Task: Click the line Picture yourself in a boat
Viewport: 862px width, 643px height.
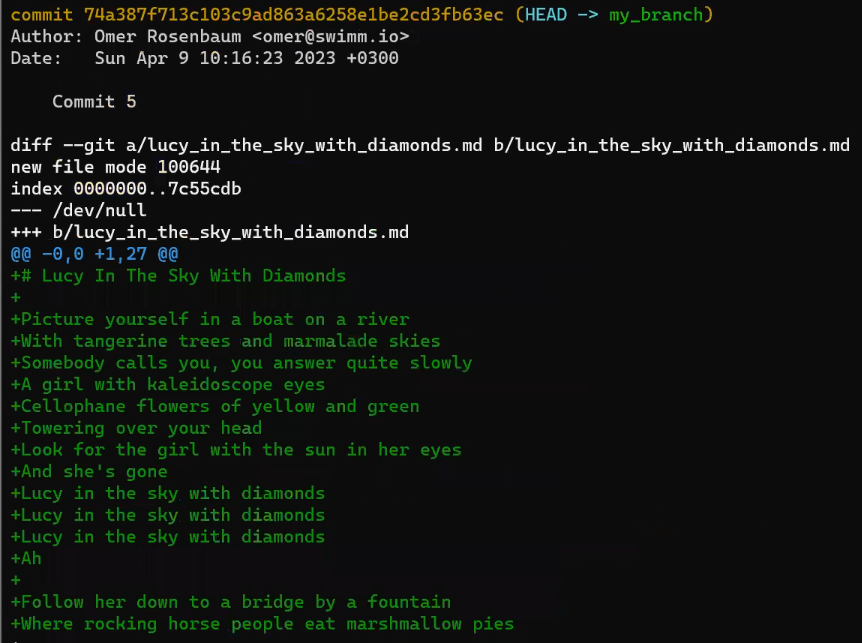Action: (x=210, y=319)
